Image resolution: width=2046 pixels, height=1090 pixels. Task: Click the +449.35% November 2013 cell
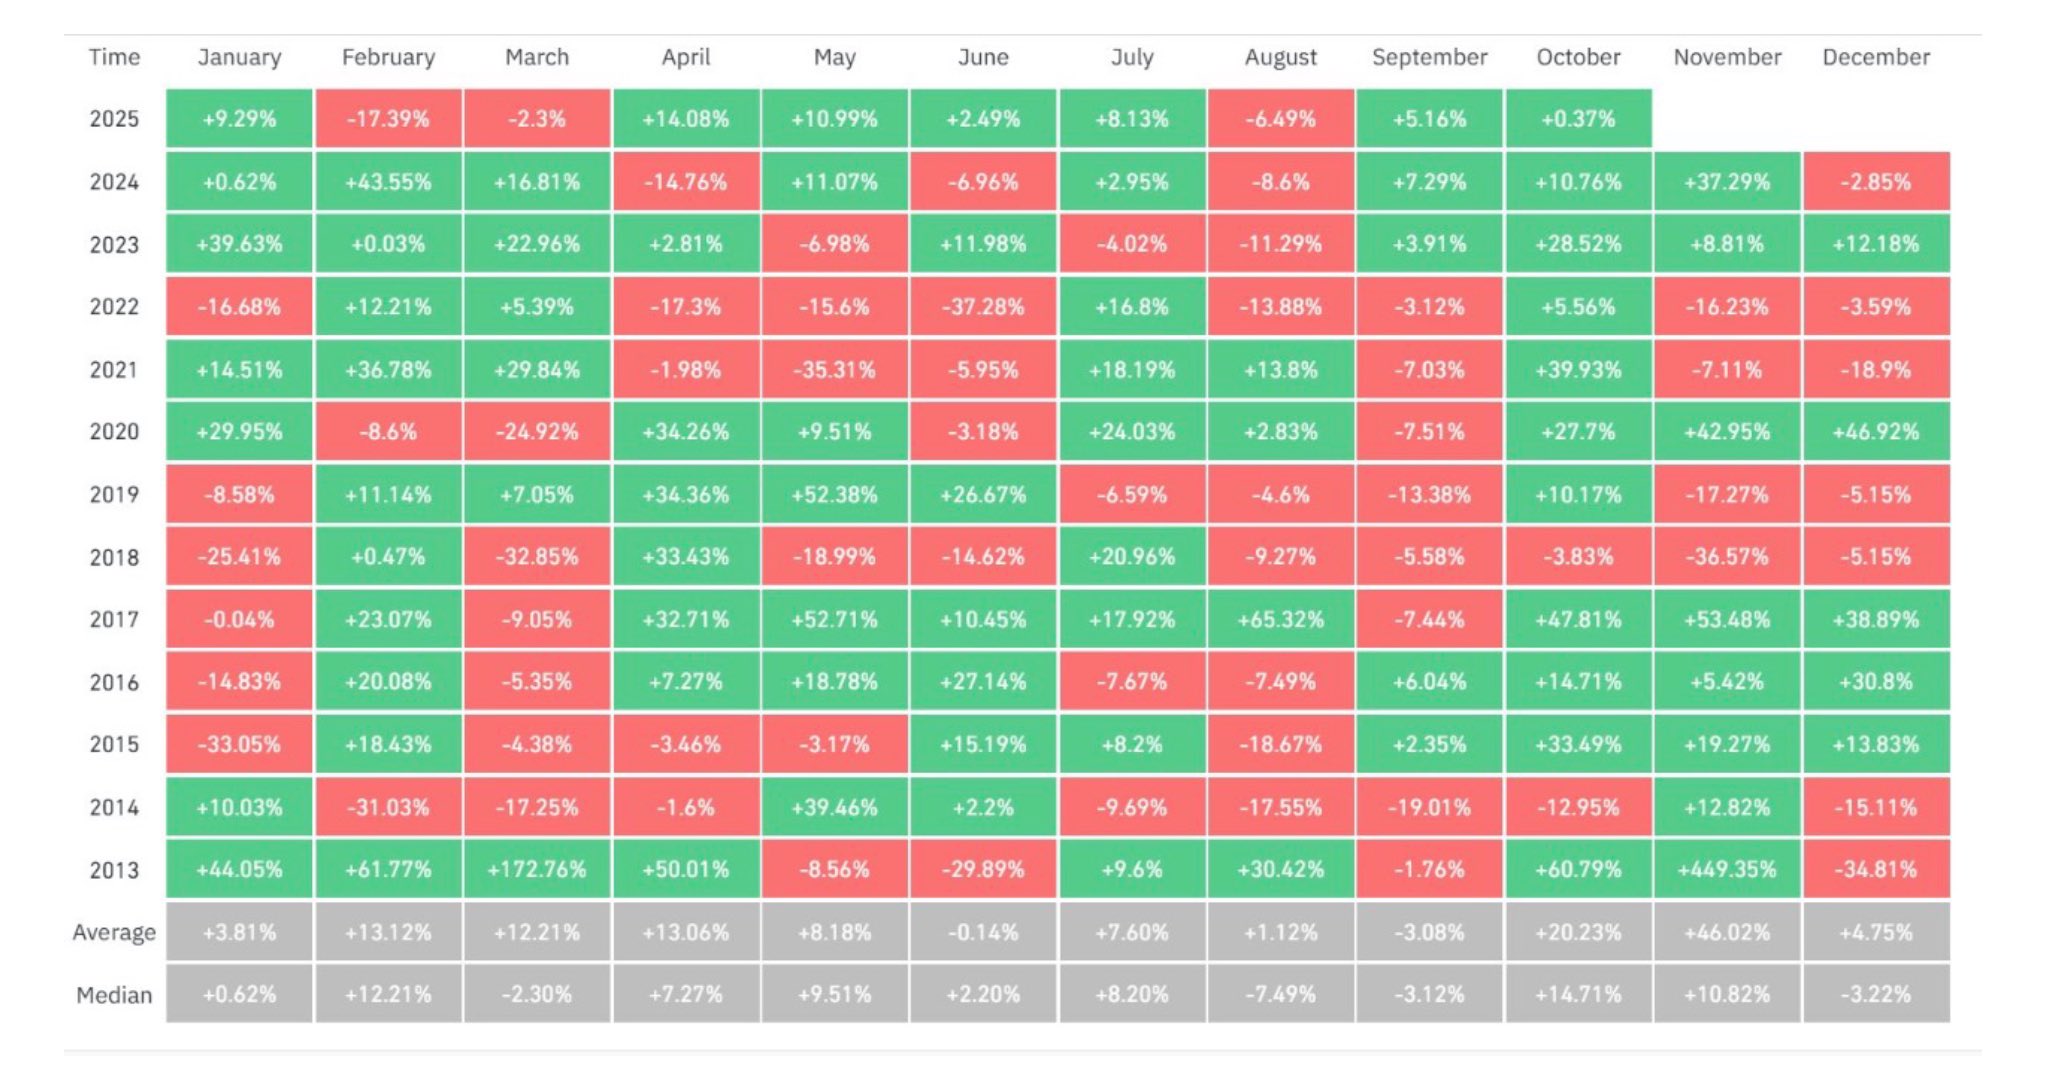[x=1727, y=869]
